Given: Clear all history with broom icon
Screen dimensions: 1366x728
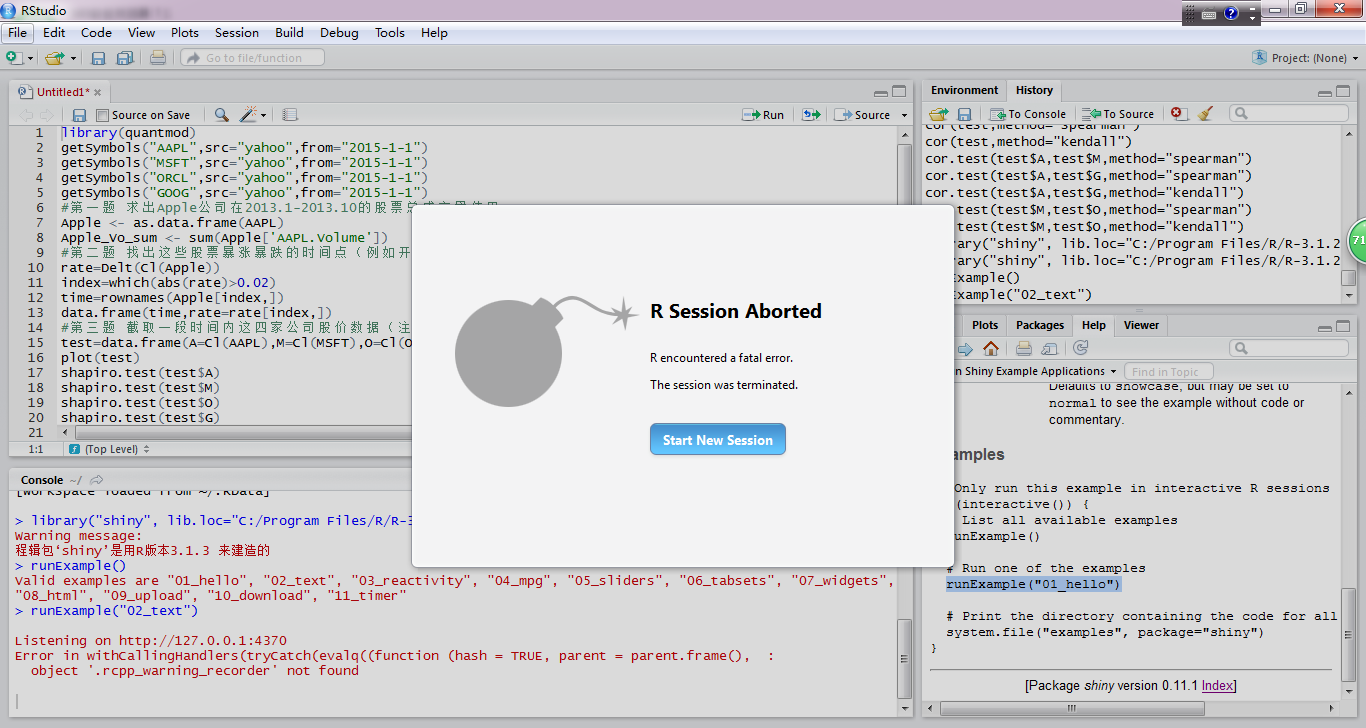Looking at the screenshot, I should pyautogui.click(x=1205, y=114).
